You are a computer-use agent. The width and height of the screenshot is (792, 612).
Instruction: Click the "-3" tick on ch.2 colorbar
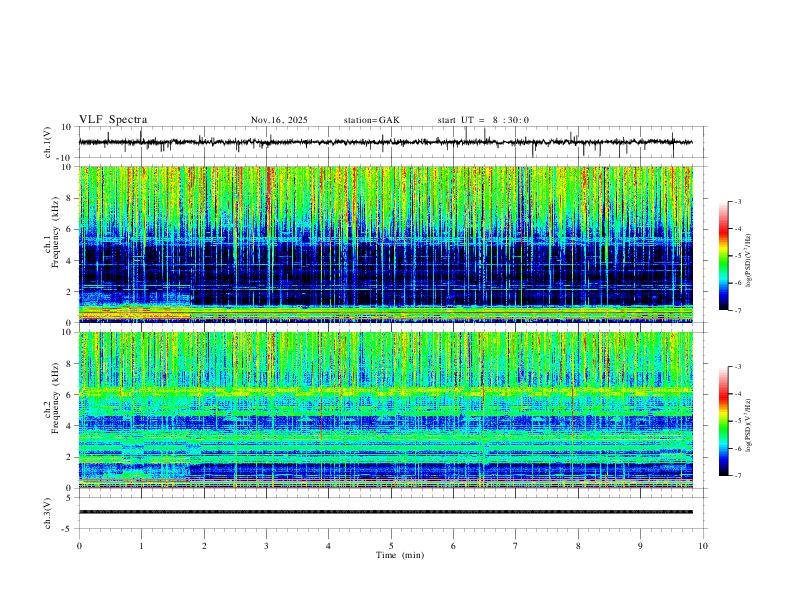point(738,367)
